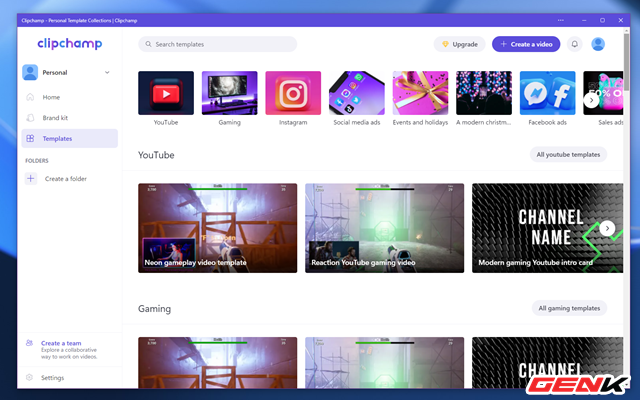Click the team people icon
This screenshot has height=400, width=640.
pyautogui.click(x=29, y=343)
